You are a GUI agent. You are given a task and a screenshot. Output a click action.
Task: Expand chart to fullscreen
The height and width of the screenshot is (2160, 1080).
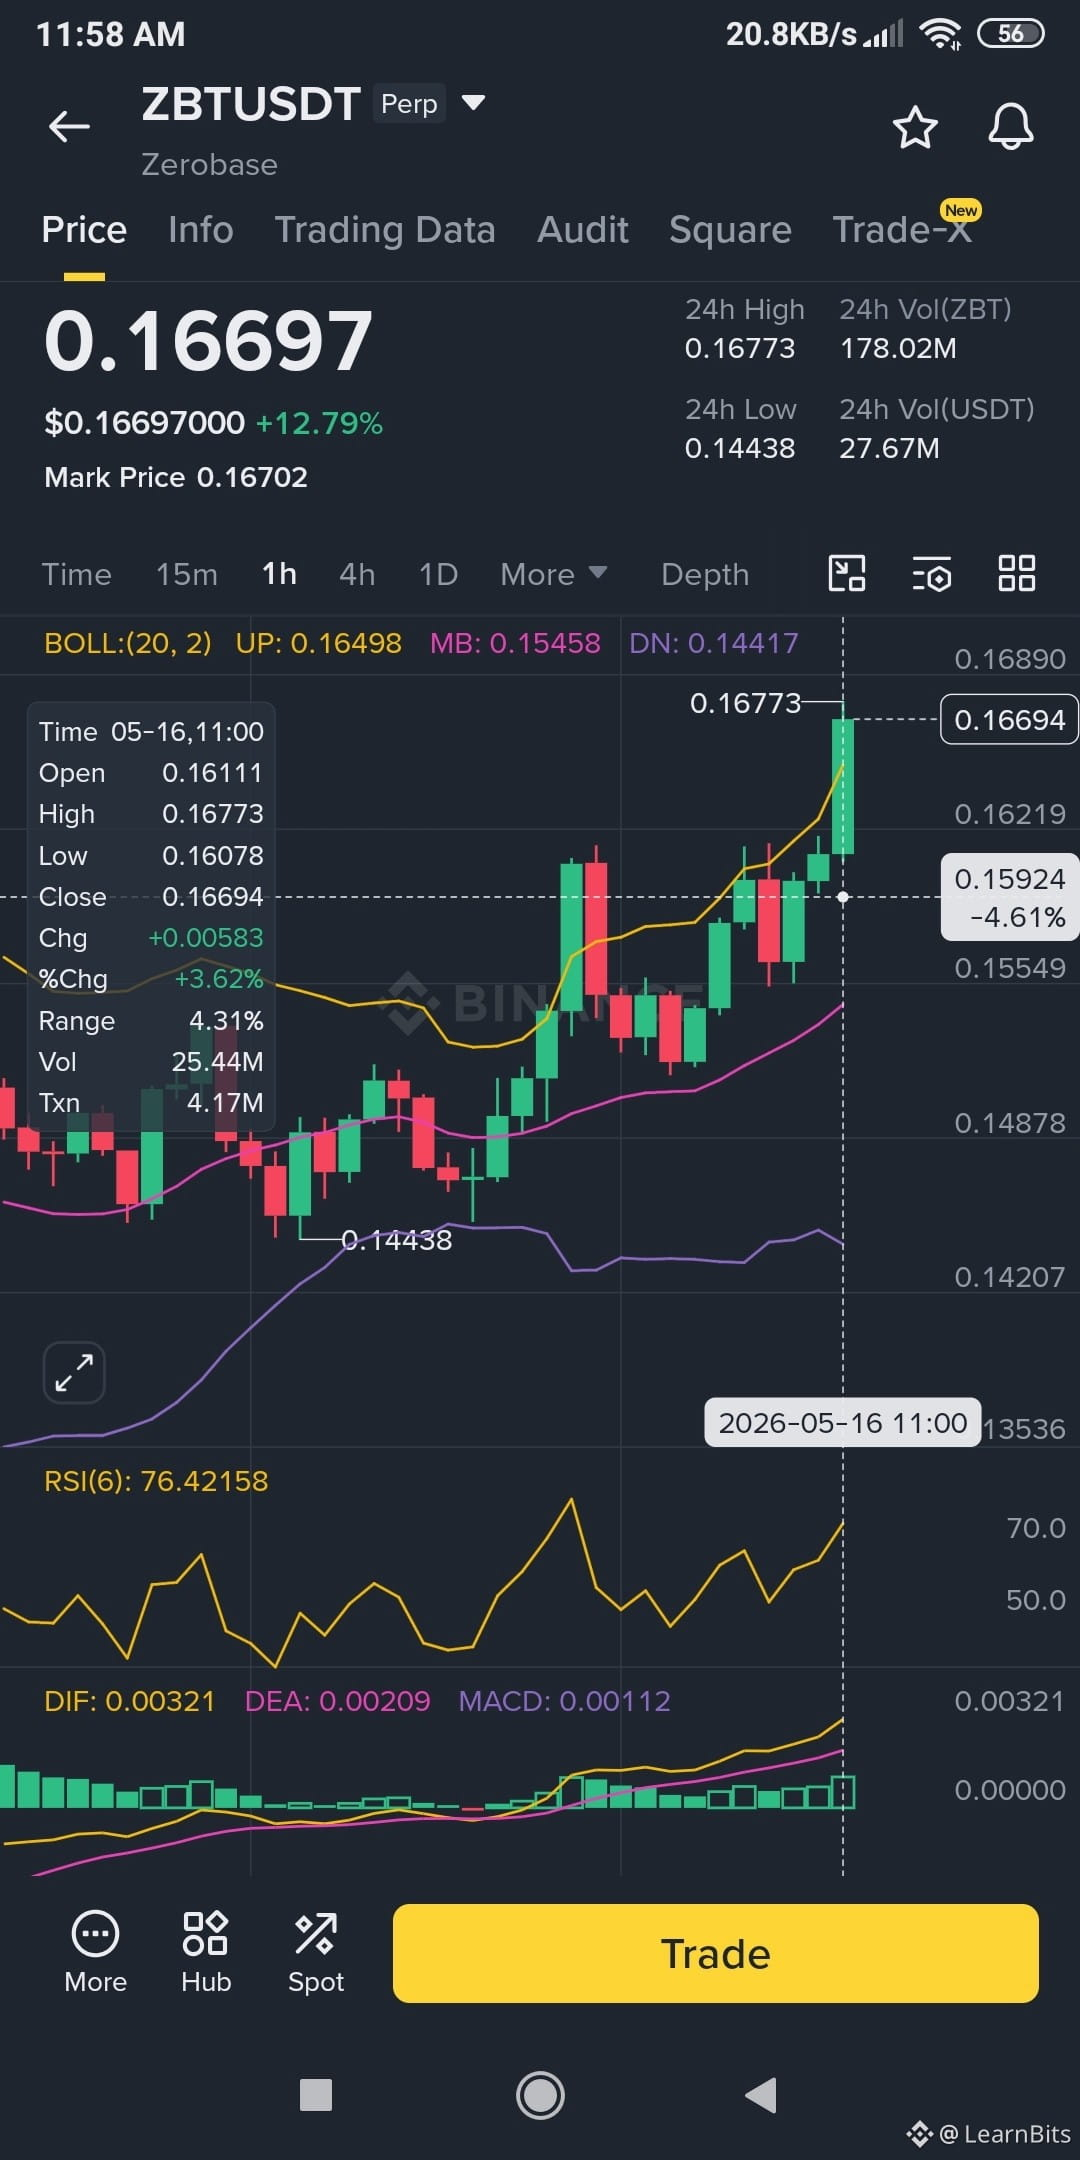tap(74, 1372)
